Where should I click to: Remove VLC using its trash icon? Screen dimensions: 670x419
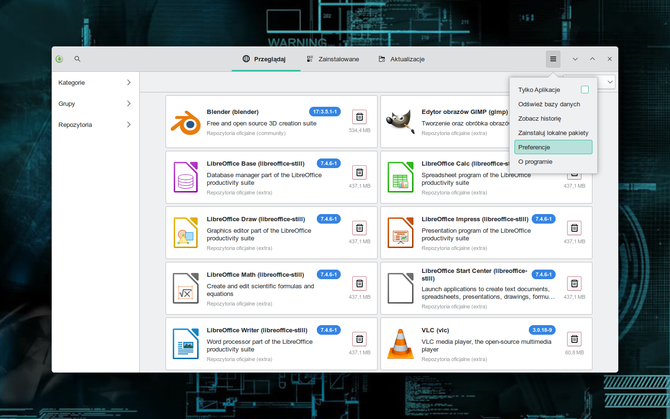pos(574,339)
